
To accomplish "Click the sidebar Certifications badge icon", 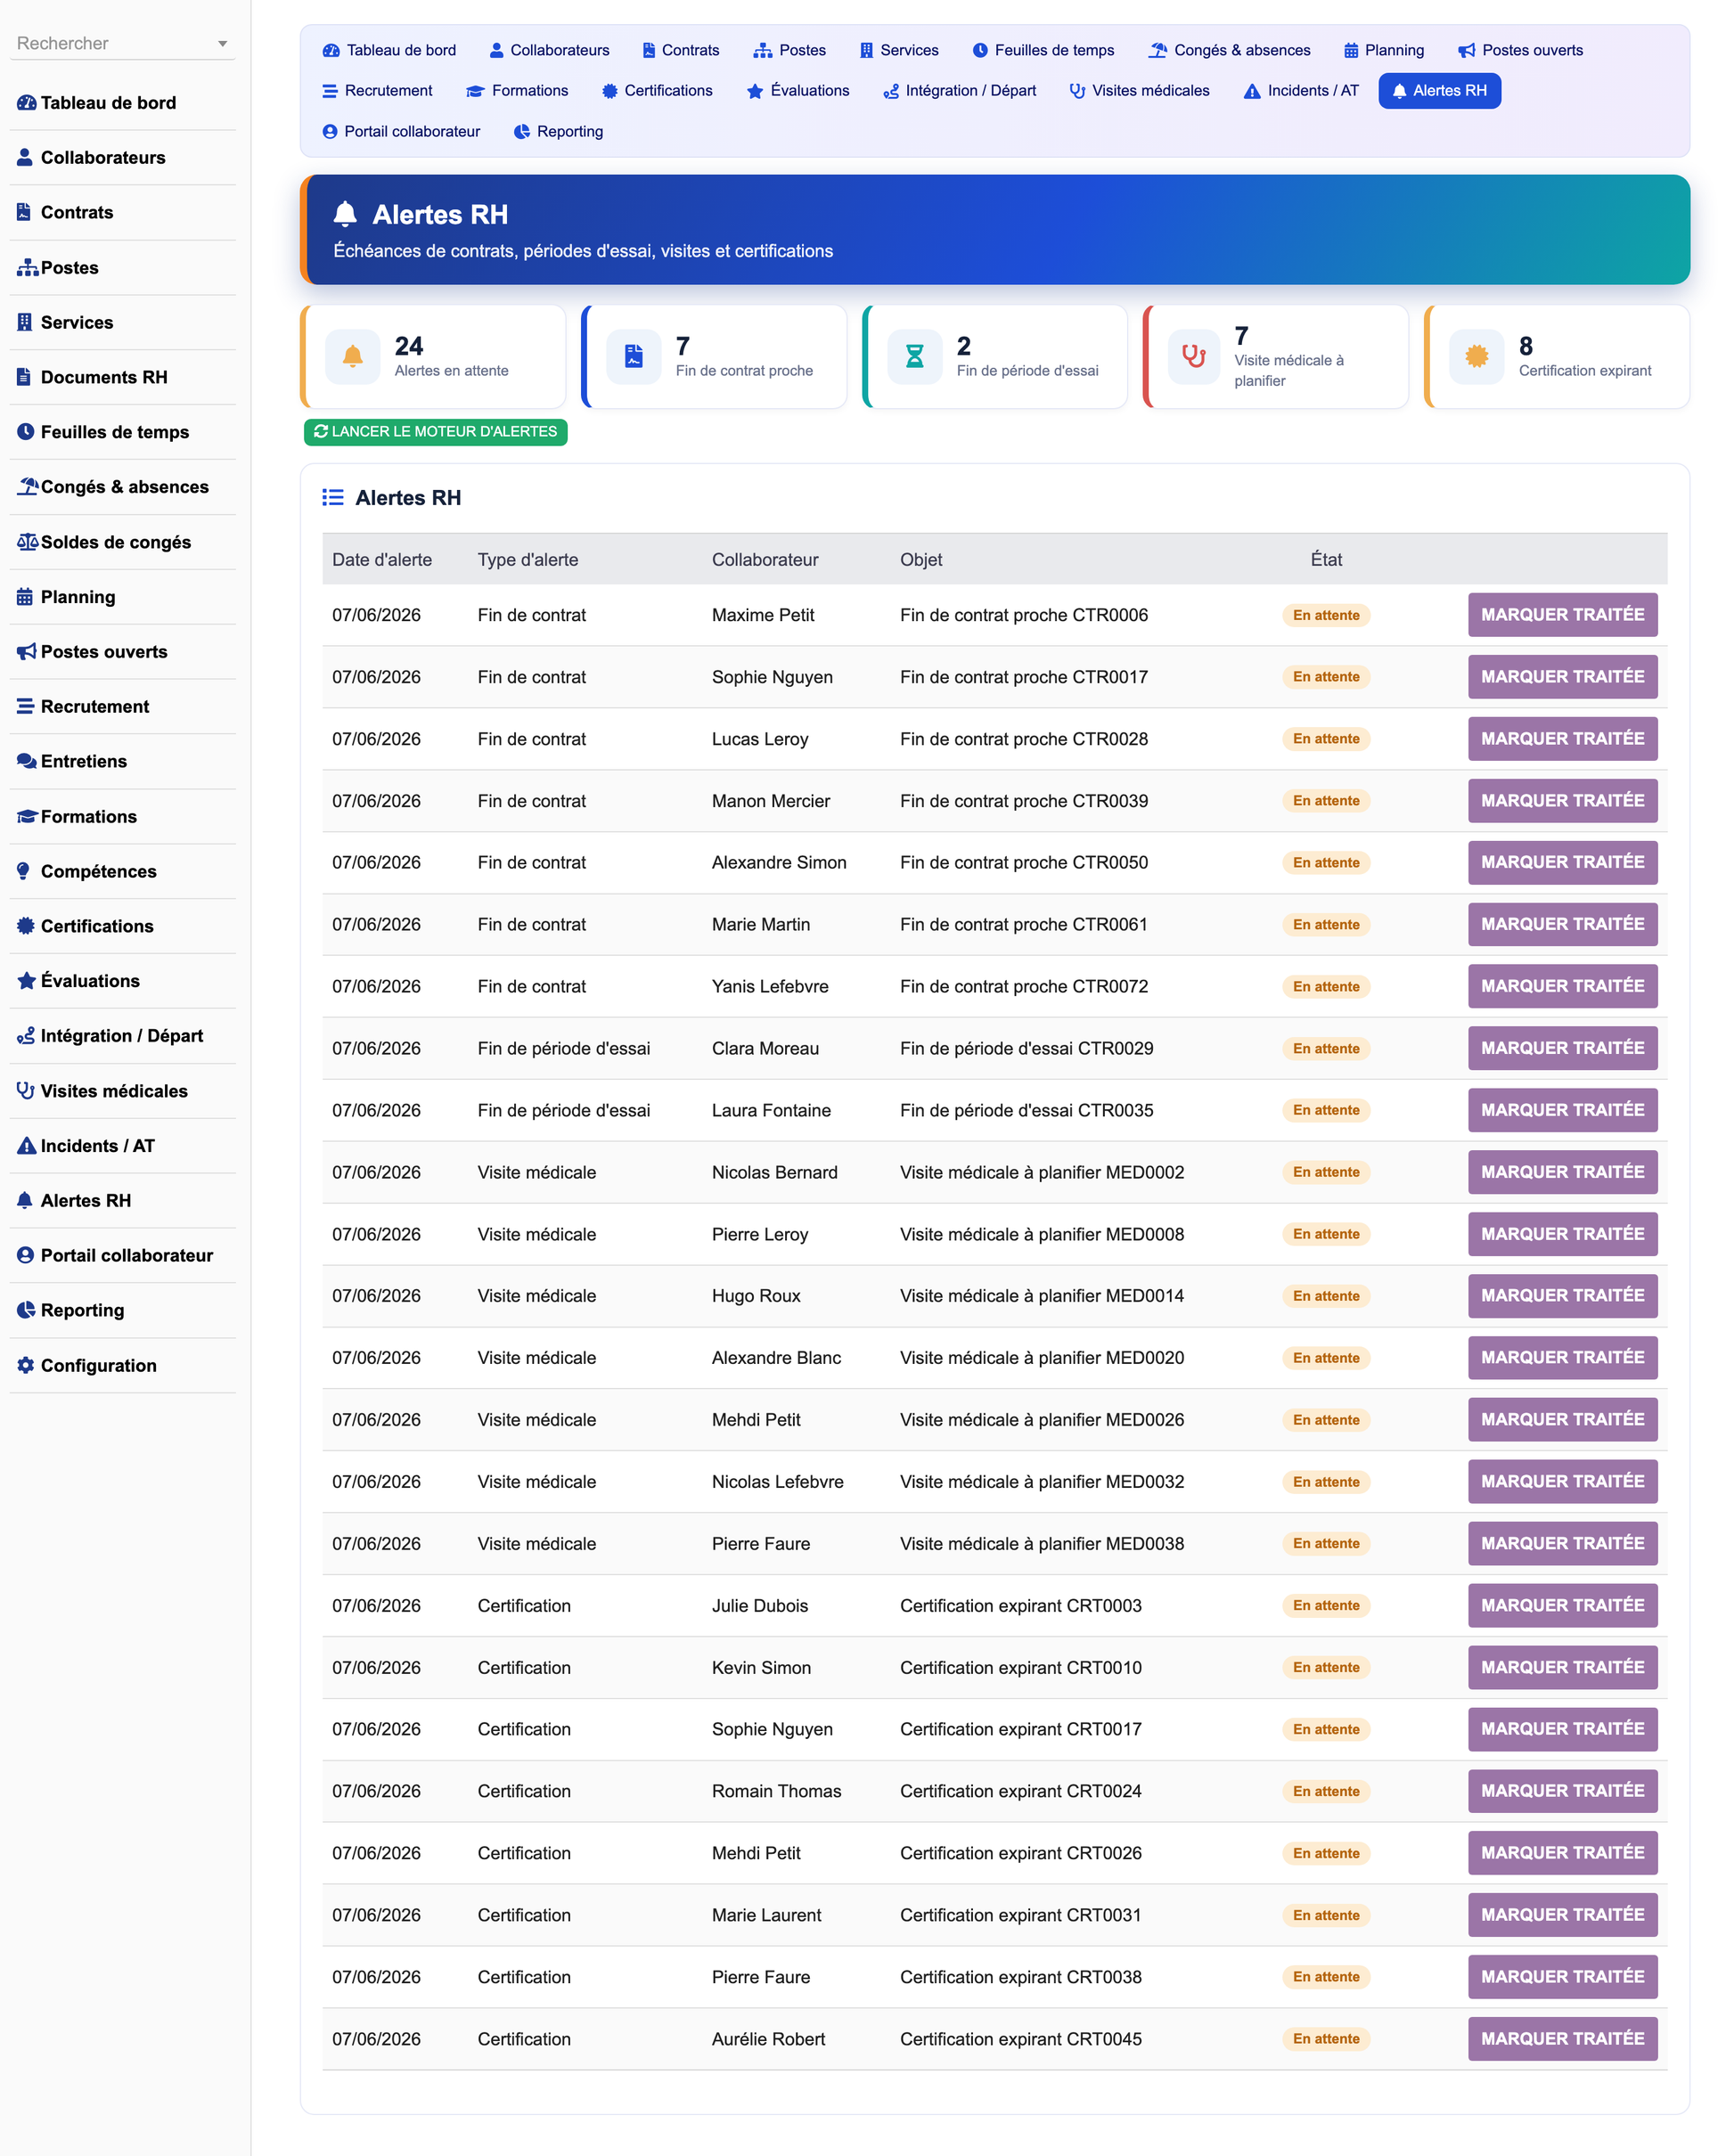I will (x=25, y=925).
